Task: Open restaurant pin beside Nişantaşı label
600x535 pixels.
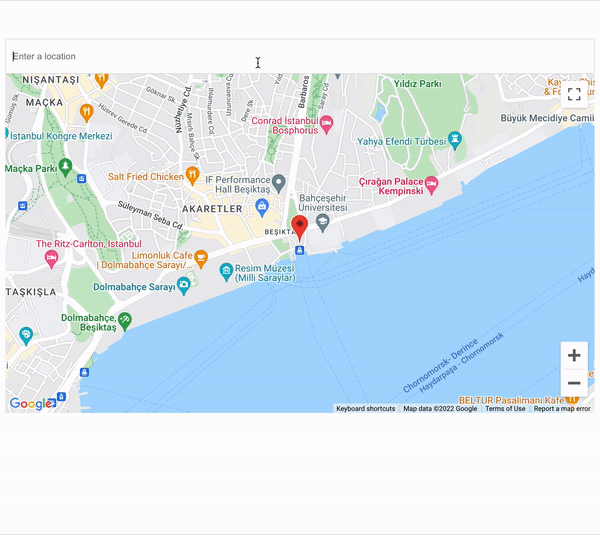Action: [101, 80]
